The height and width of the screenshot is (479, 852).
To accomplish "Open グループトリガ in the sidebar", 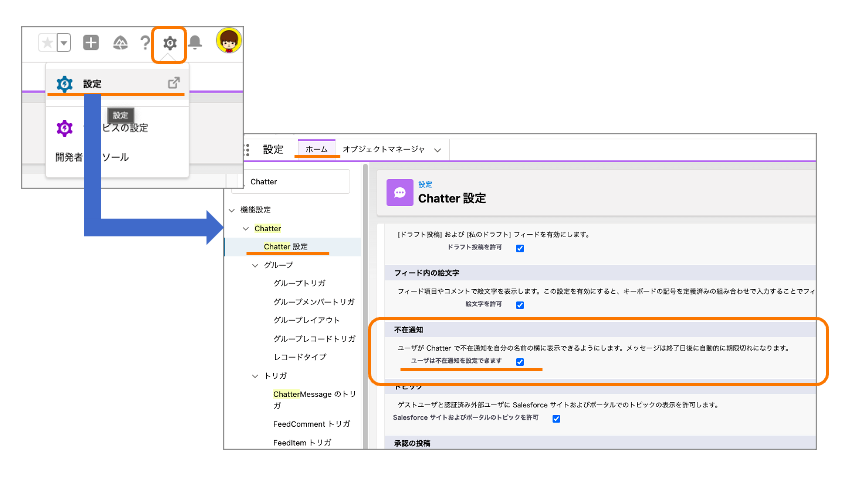I will 299,283.
